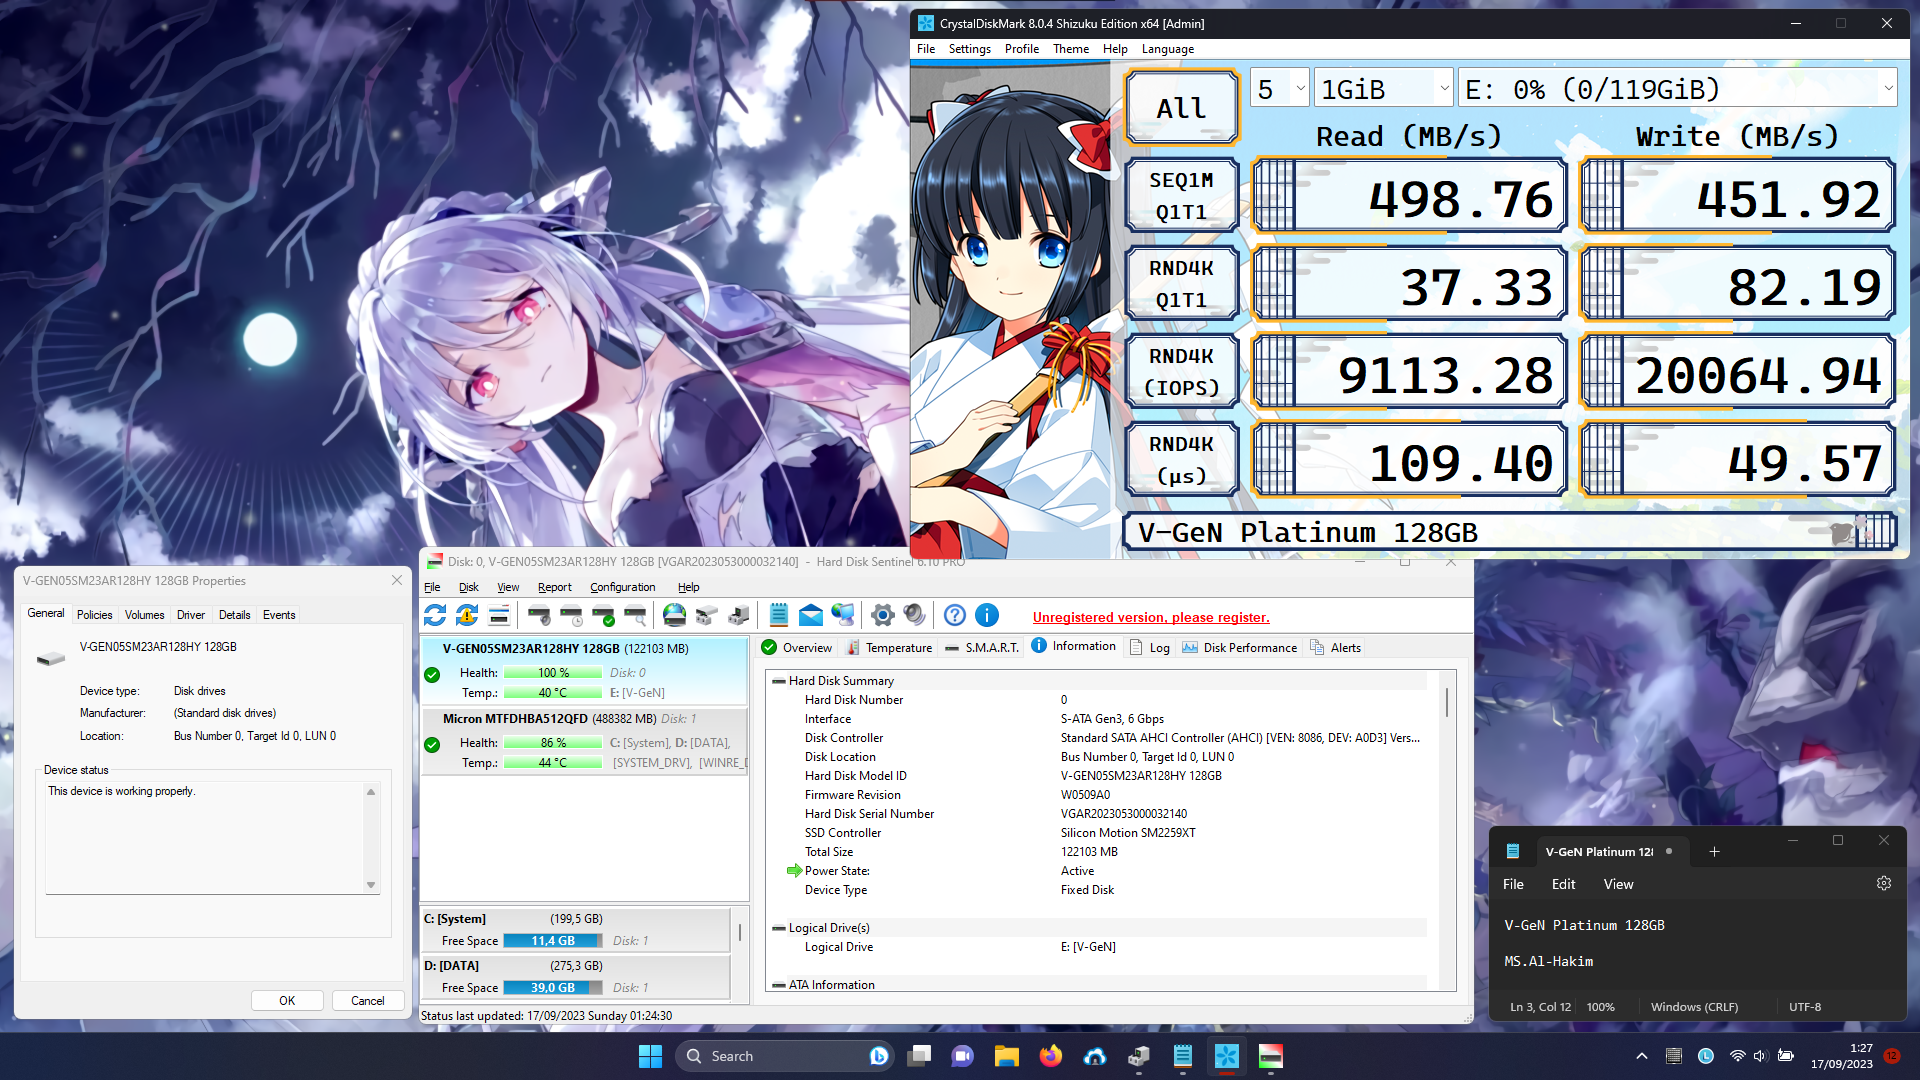Open the test size dropdown showing 1GiB
The height and width of the screenshot is (1080, 1920).
click(x=1384, y=89)
